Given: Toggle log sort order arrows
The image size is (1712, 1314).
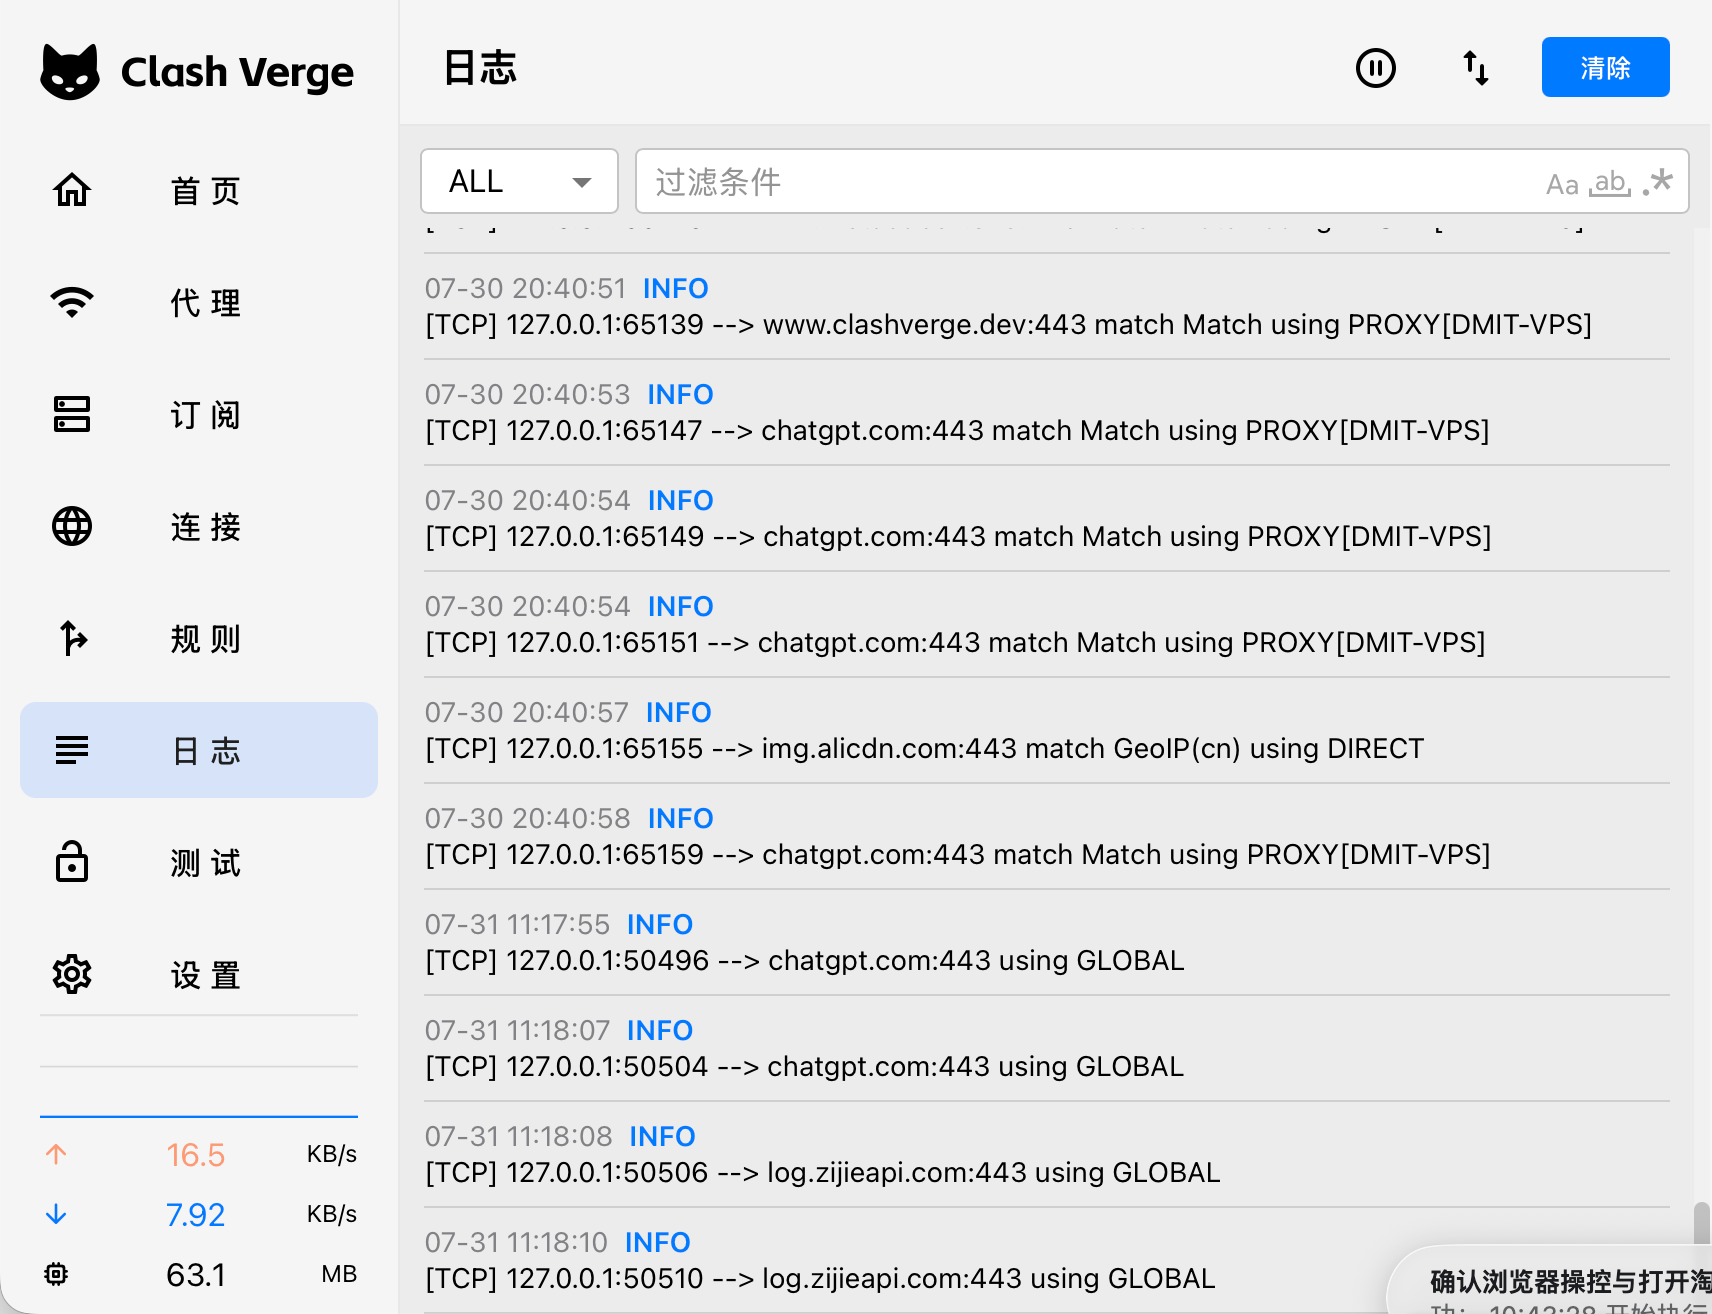Looking at the screenshot, I should click(x=1476, y=68).
